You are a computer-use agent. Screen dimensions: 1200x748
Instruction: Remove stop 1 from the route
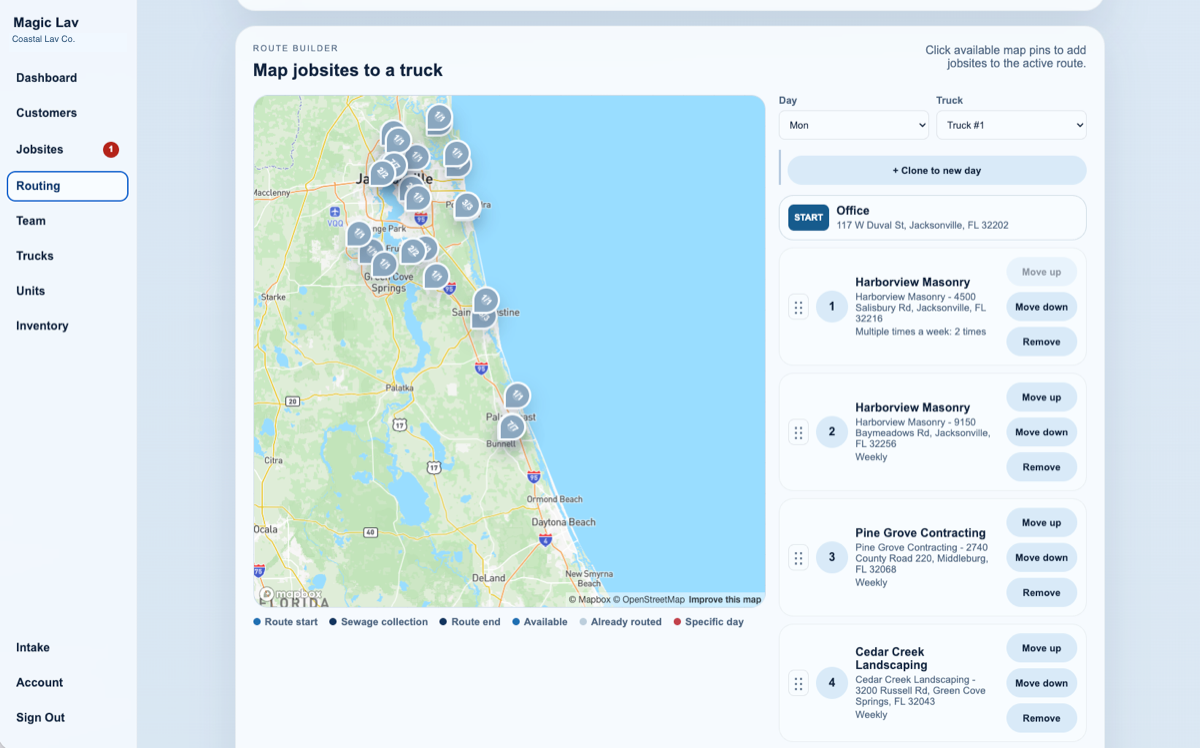[x=1041, y=342]
